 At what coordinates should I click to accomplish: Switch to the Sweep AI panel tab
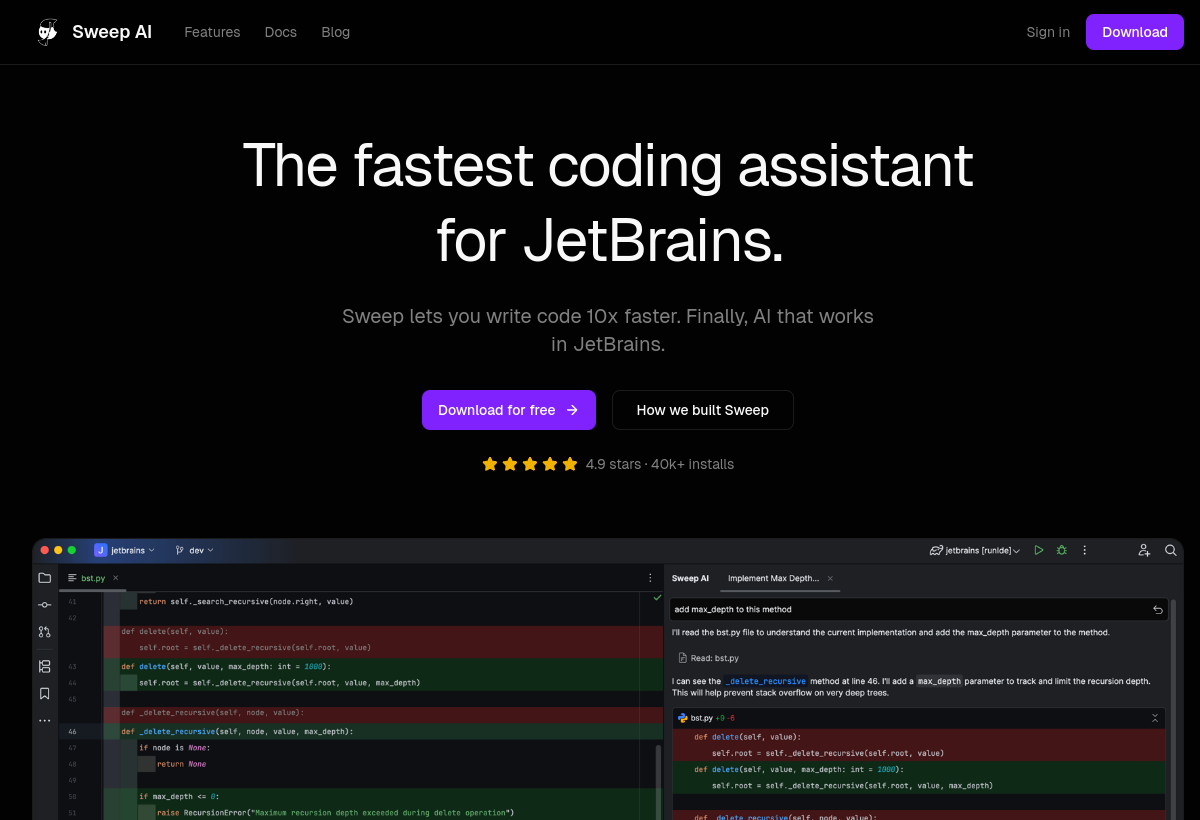pyautogui.click(x=690, y=578)
